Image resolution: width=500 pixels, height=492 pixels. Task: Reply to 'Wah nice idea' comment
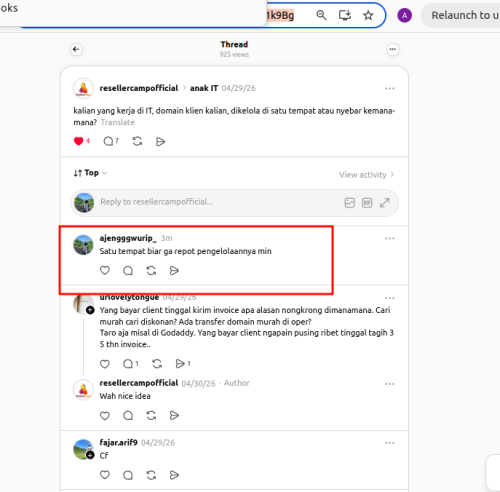(128, 415)
